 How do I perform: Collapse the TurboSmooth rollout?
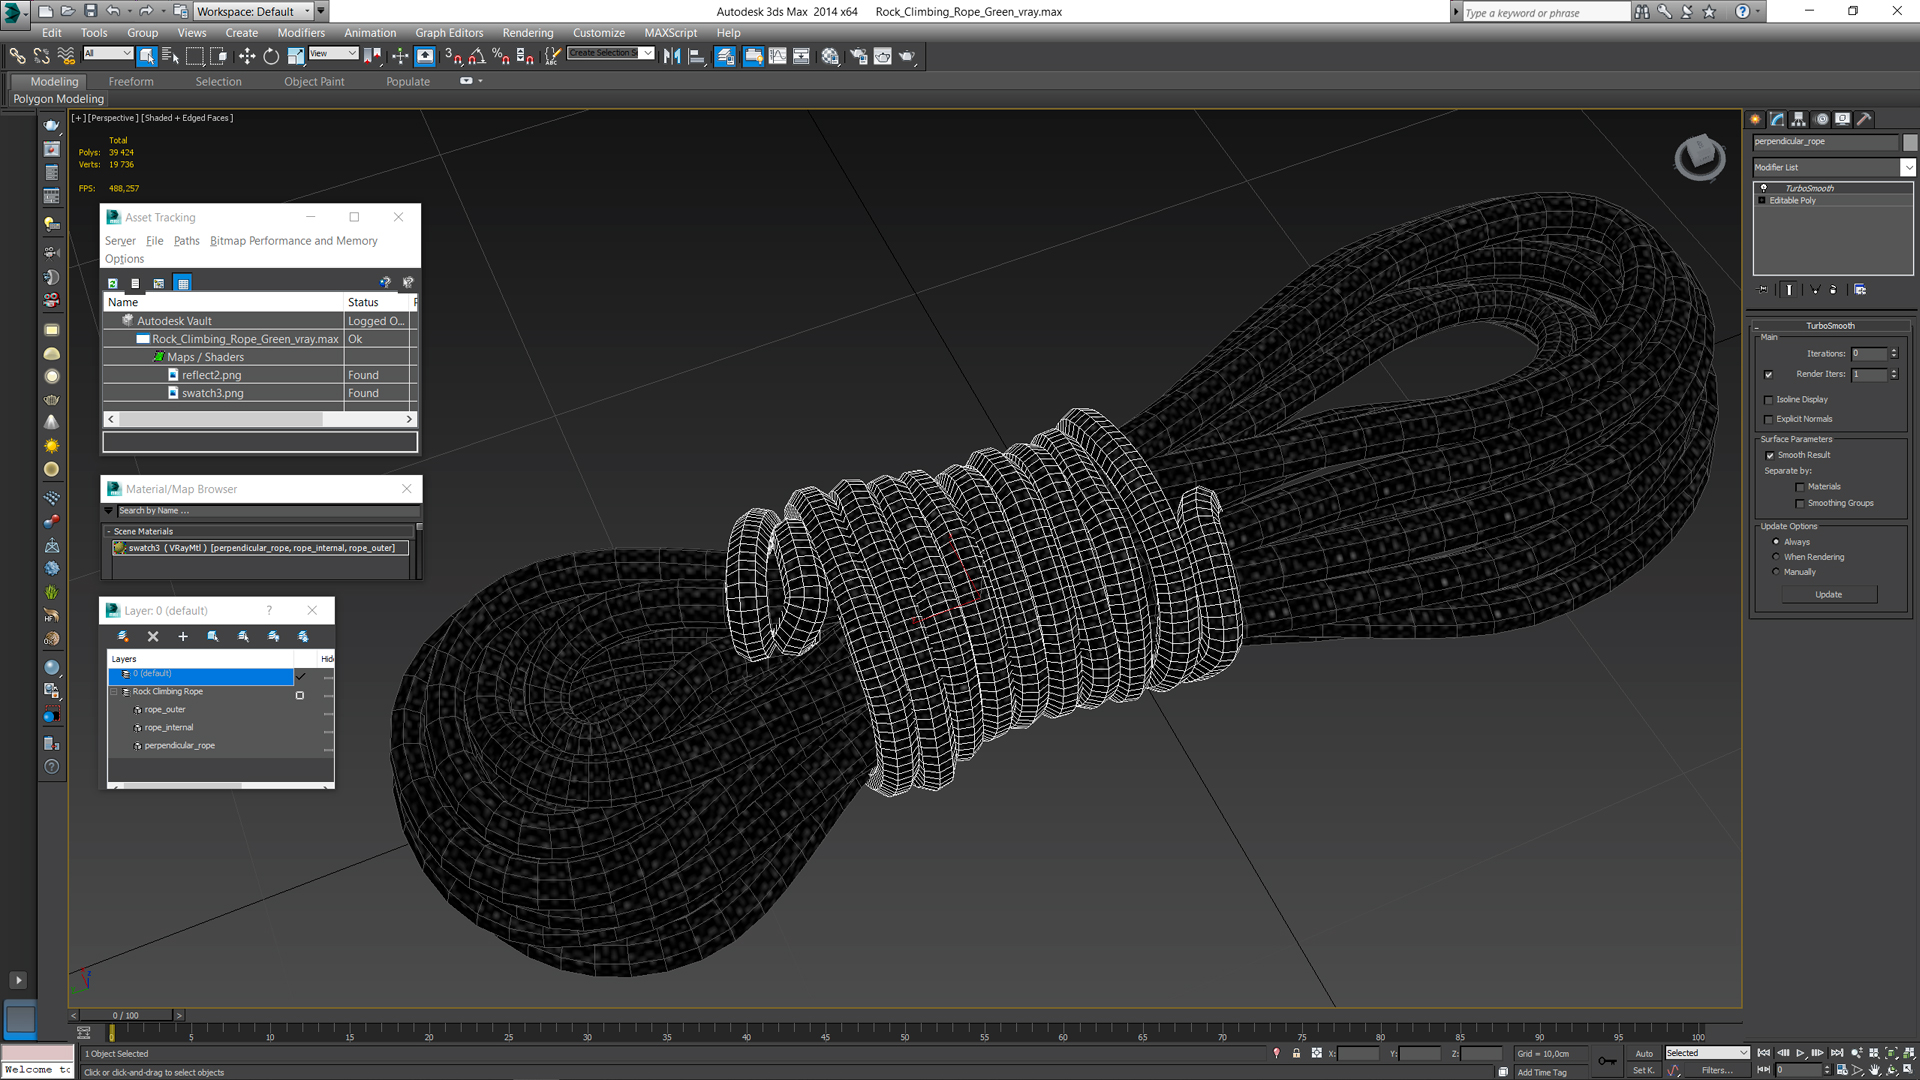(x=1830, y=326)
